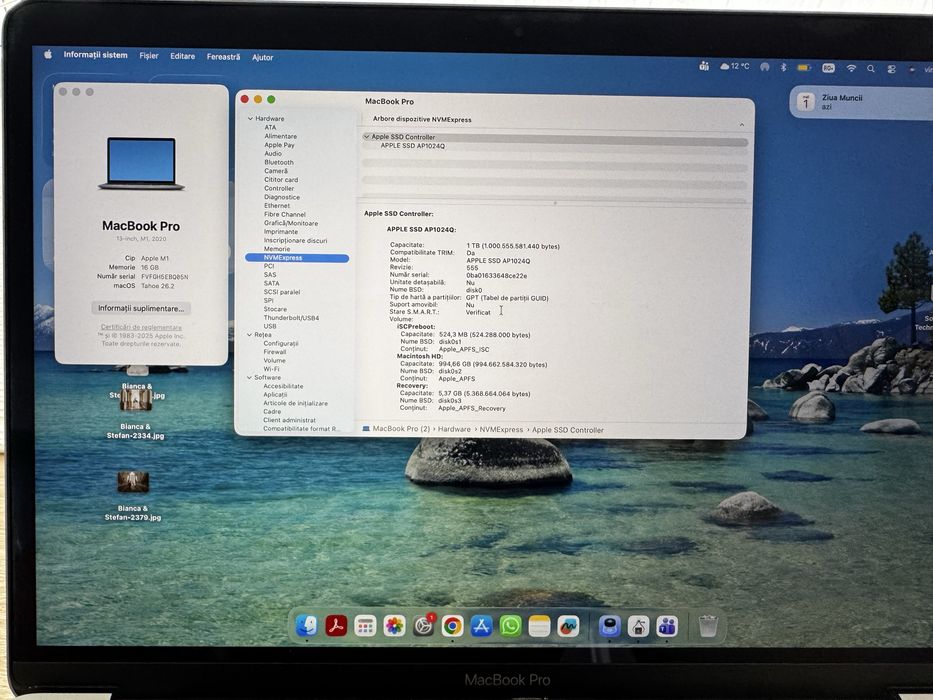The image size is (933, 700).
Task: Open the Trash in the dock
Action: pyautogui.click(x=708, y=626)
